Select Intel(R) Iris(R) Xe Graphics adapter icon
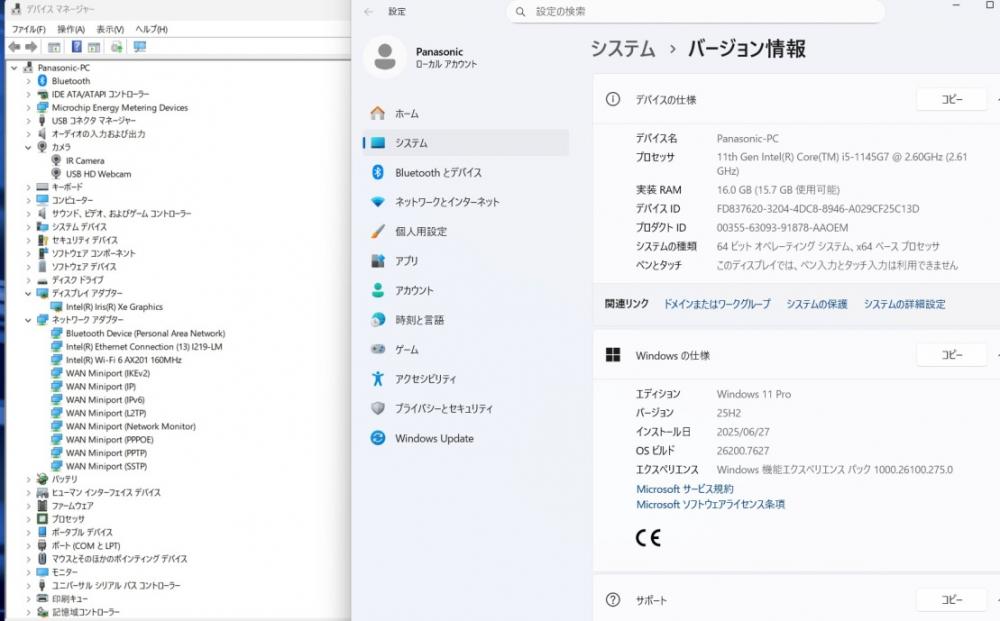 [x=56, y=307]
